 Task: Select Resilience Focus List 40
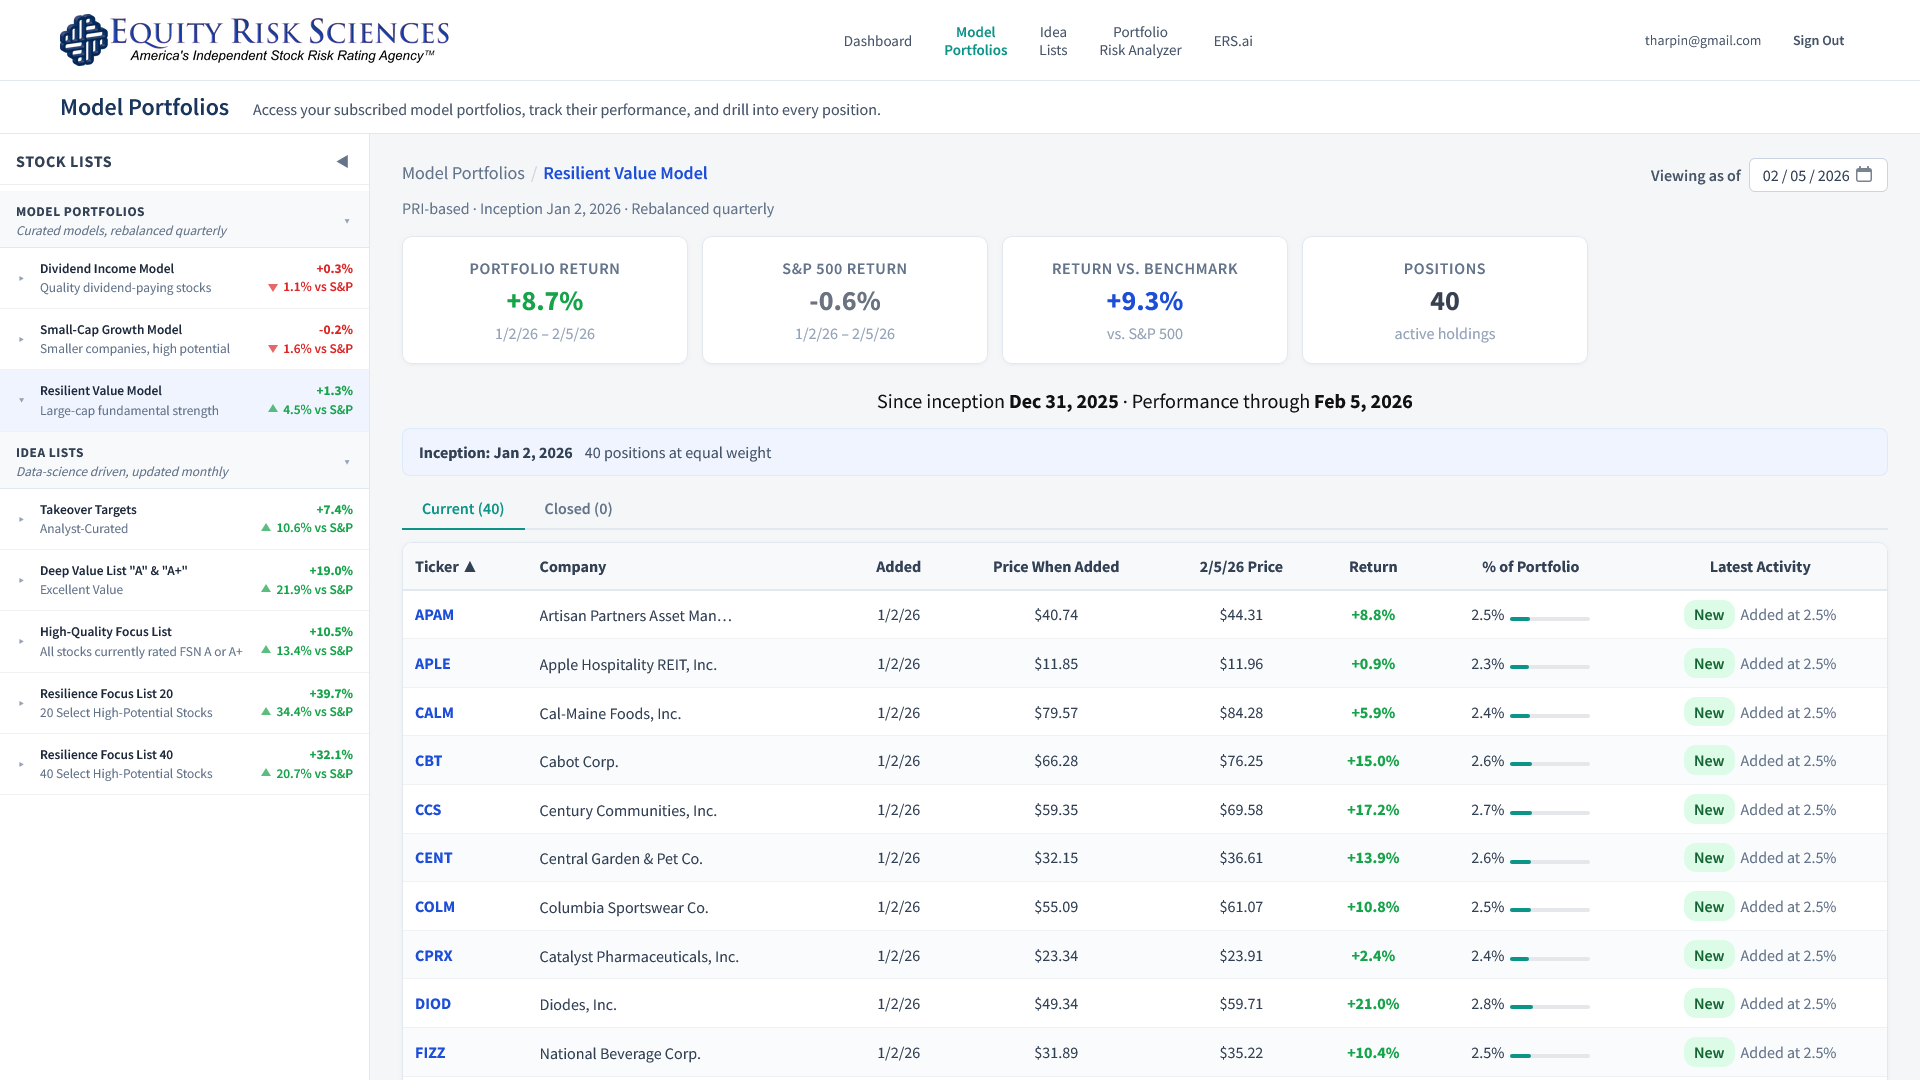(184, 764)
